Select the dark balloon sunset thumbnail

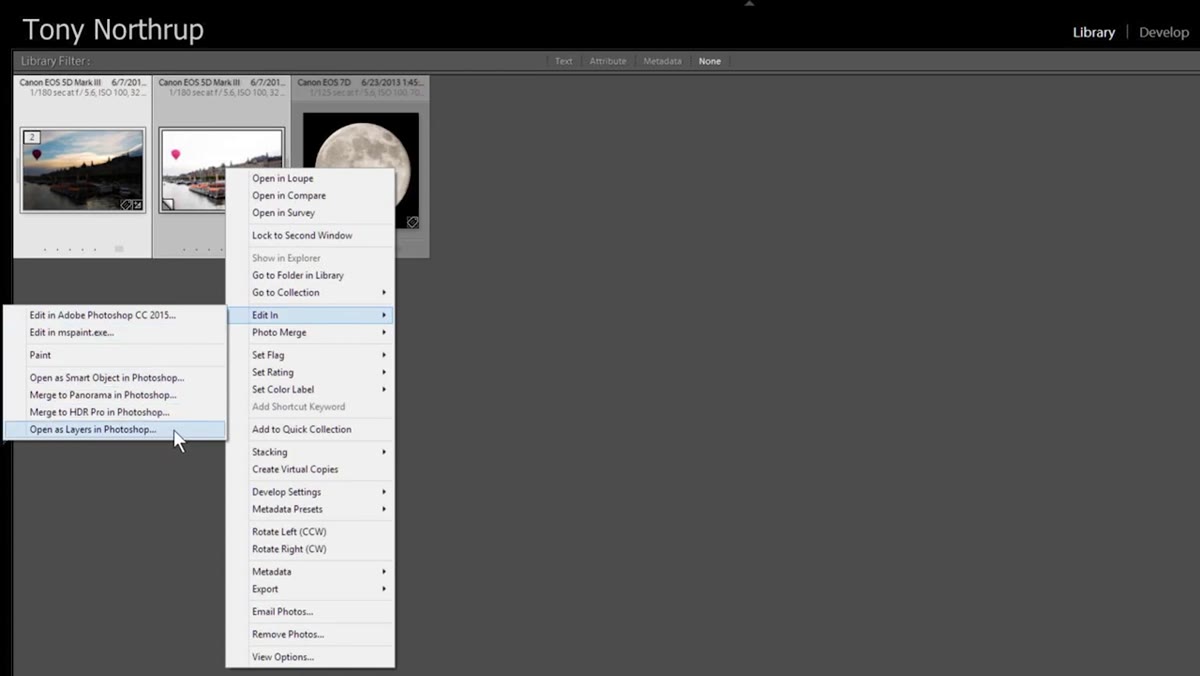(x=82, y=170)
